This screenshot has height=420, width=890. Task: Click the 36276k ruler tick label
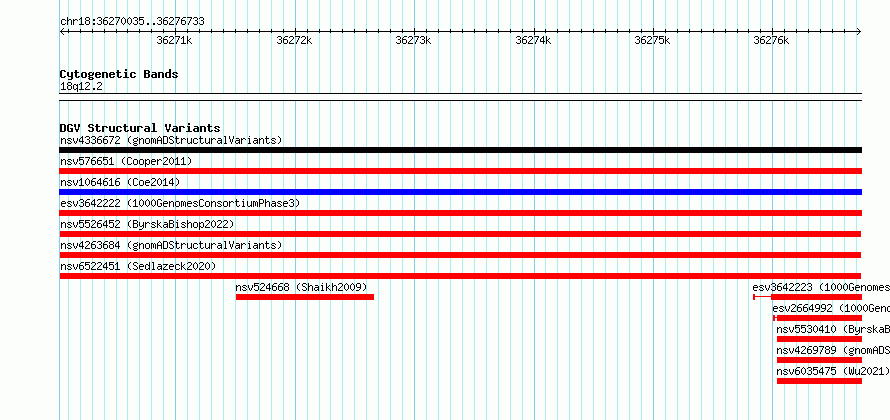tap(771, 40)
